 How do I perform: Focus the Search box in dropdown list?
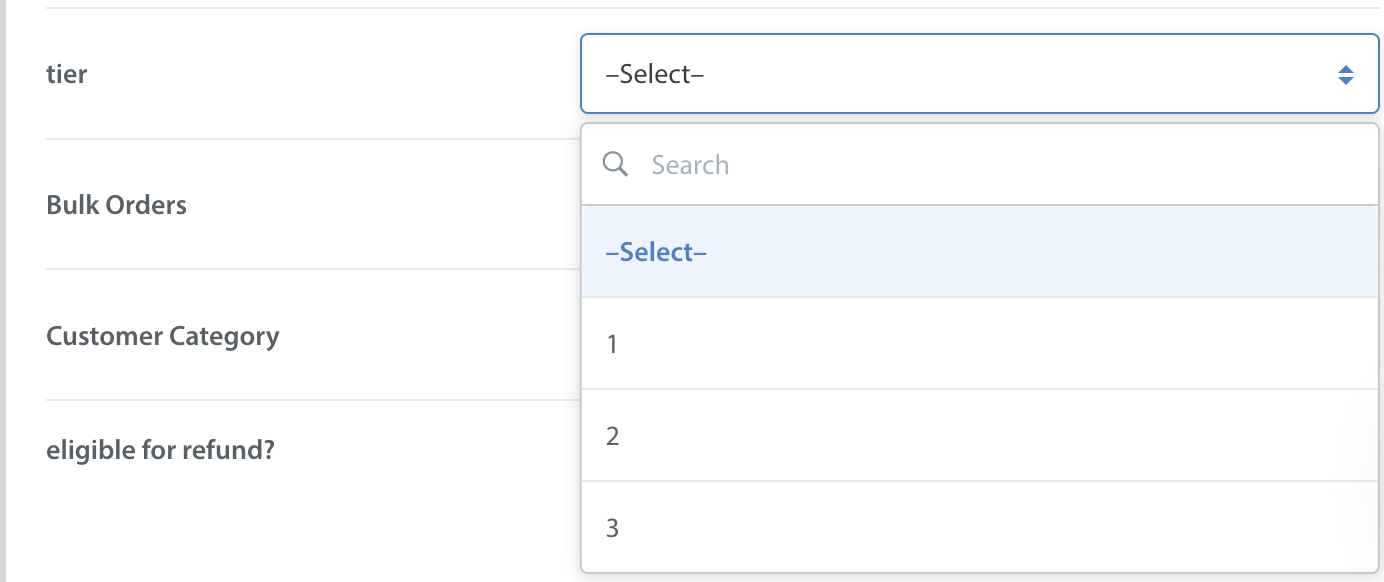coord(979,165)
